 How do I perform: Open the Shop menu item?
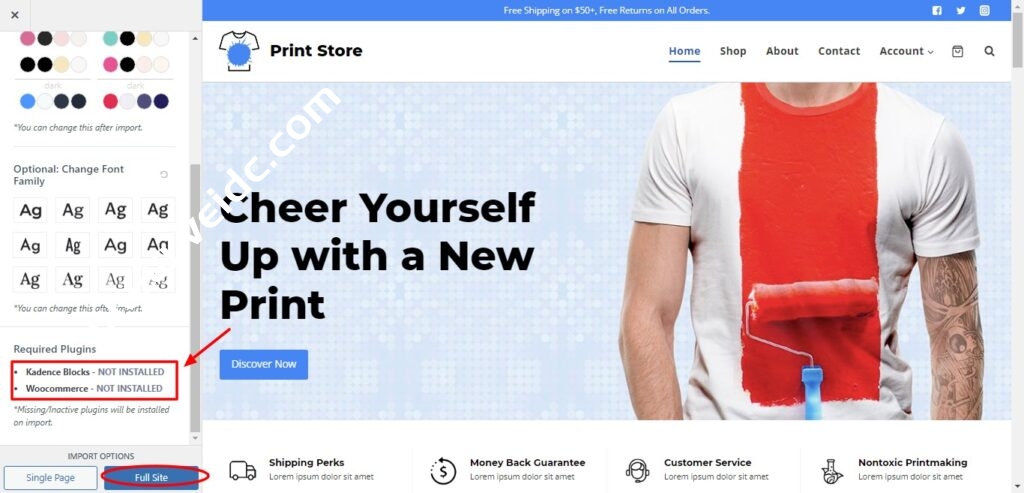tap(733, 51)
